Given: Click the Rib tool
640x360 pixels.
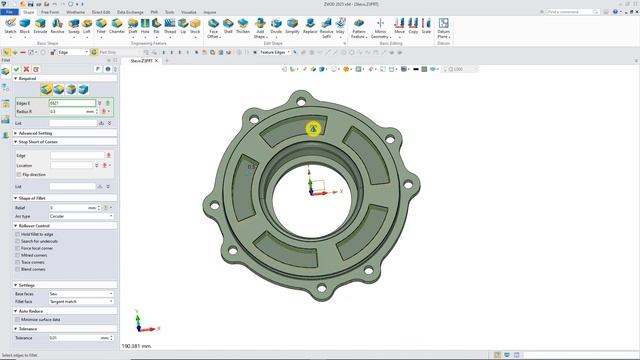Looking at the screenshot, I should pos(156,26).
